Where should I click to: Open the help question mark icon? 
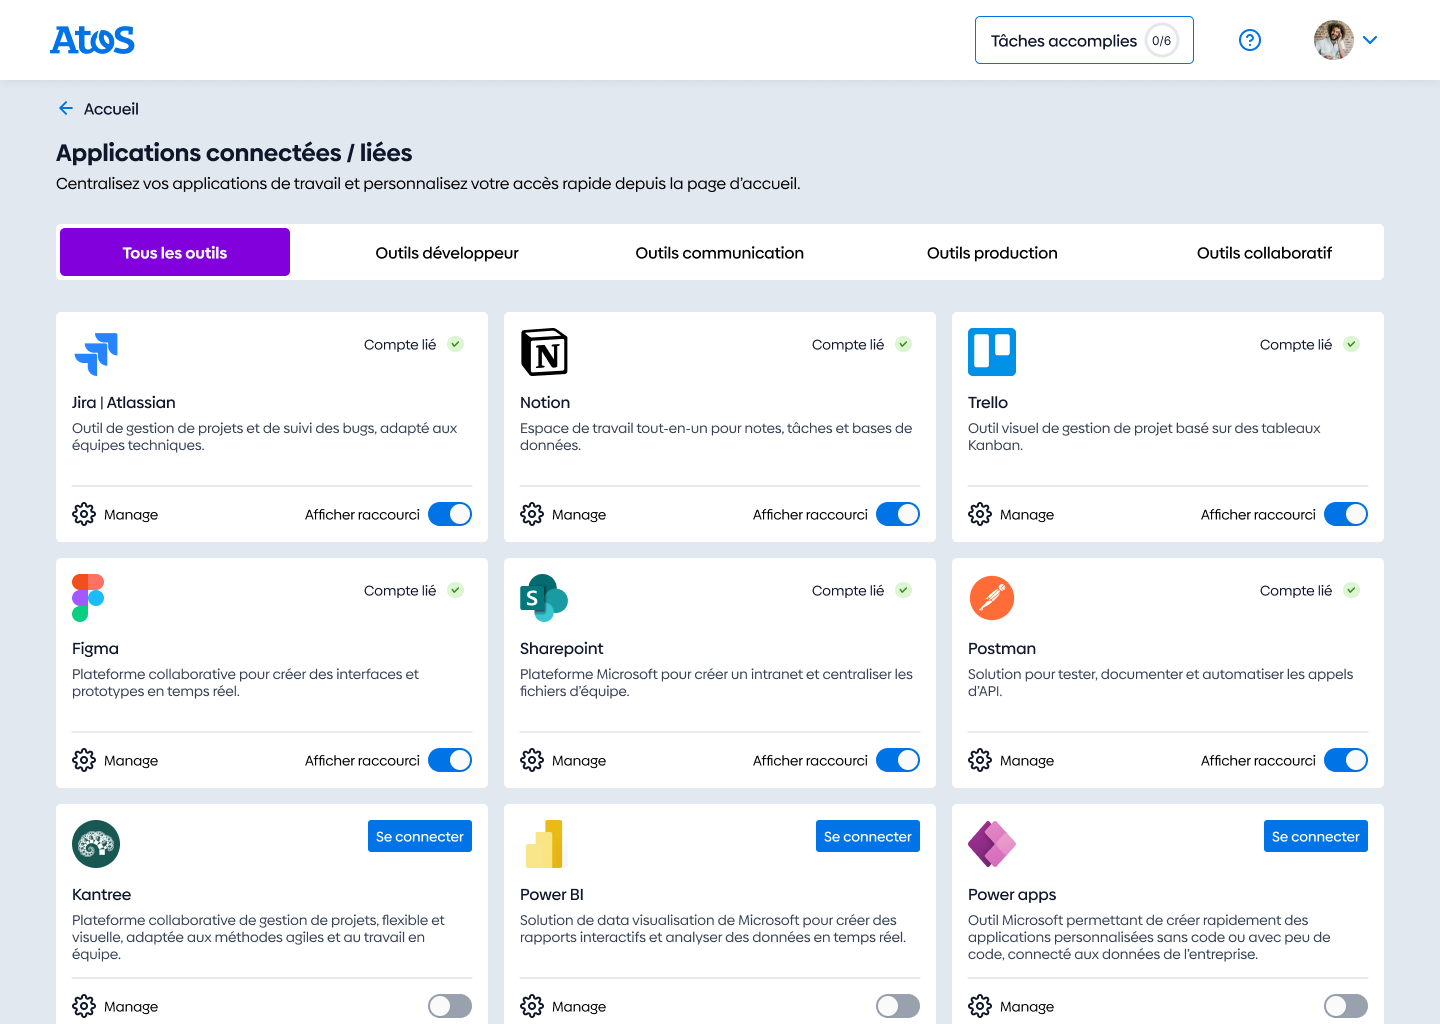1250,40
